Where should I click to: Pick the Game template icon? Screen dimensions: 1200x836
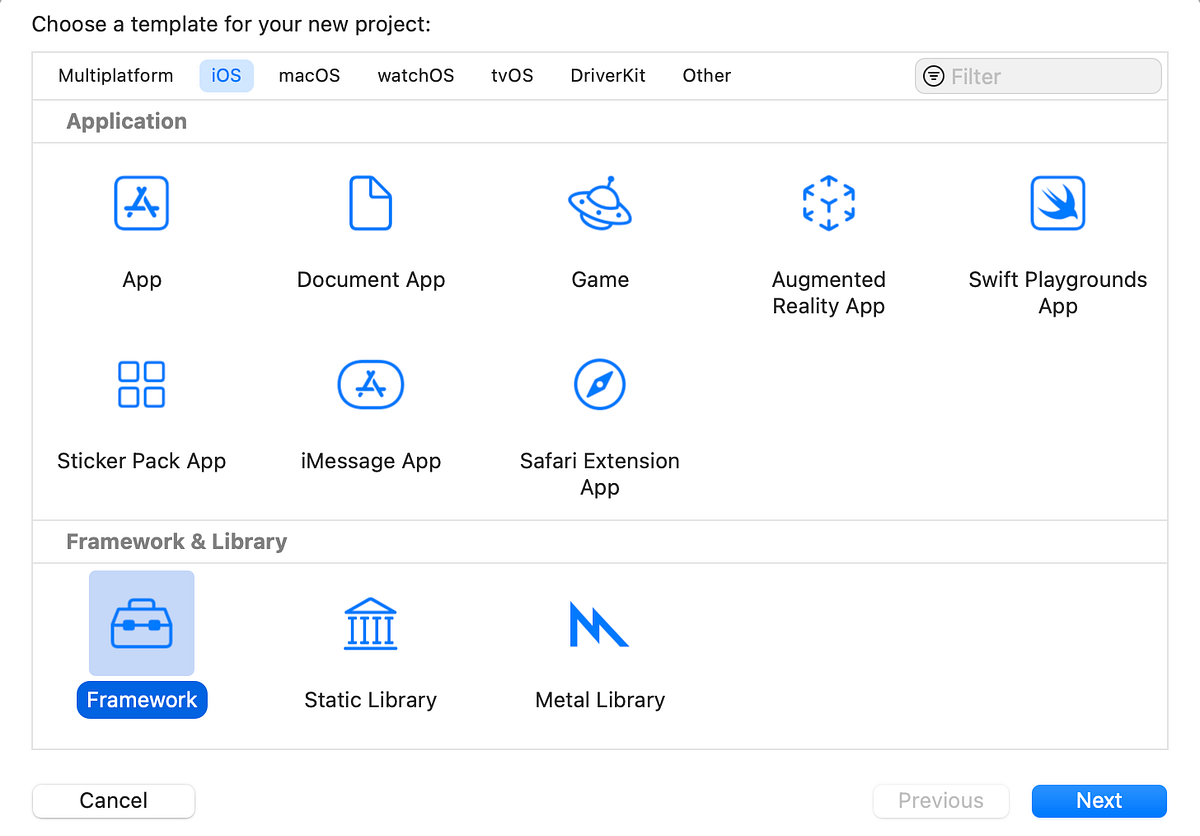click(x=599, y=203)
